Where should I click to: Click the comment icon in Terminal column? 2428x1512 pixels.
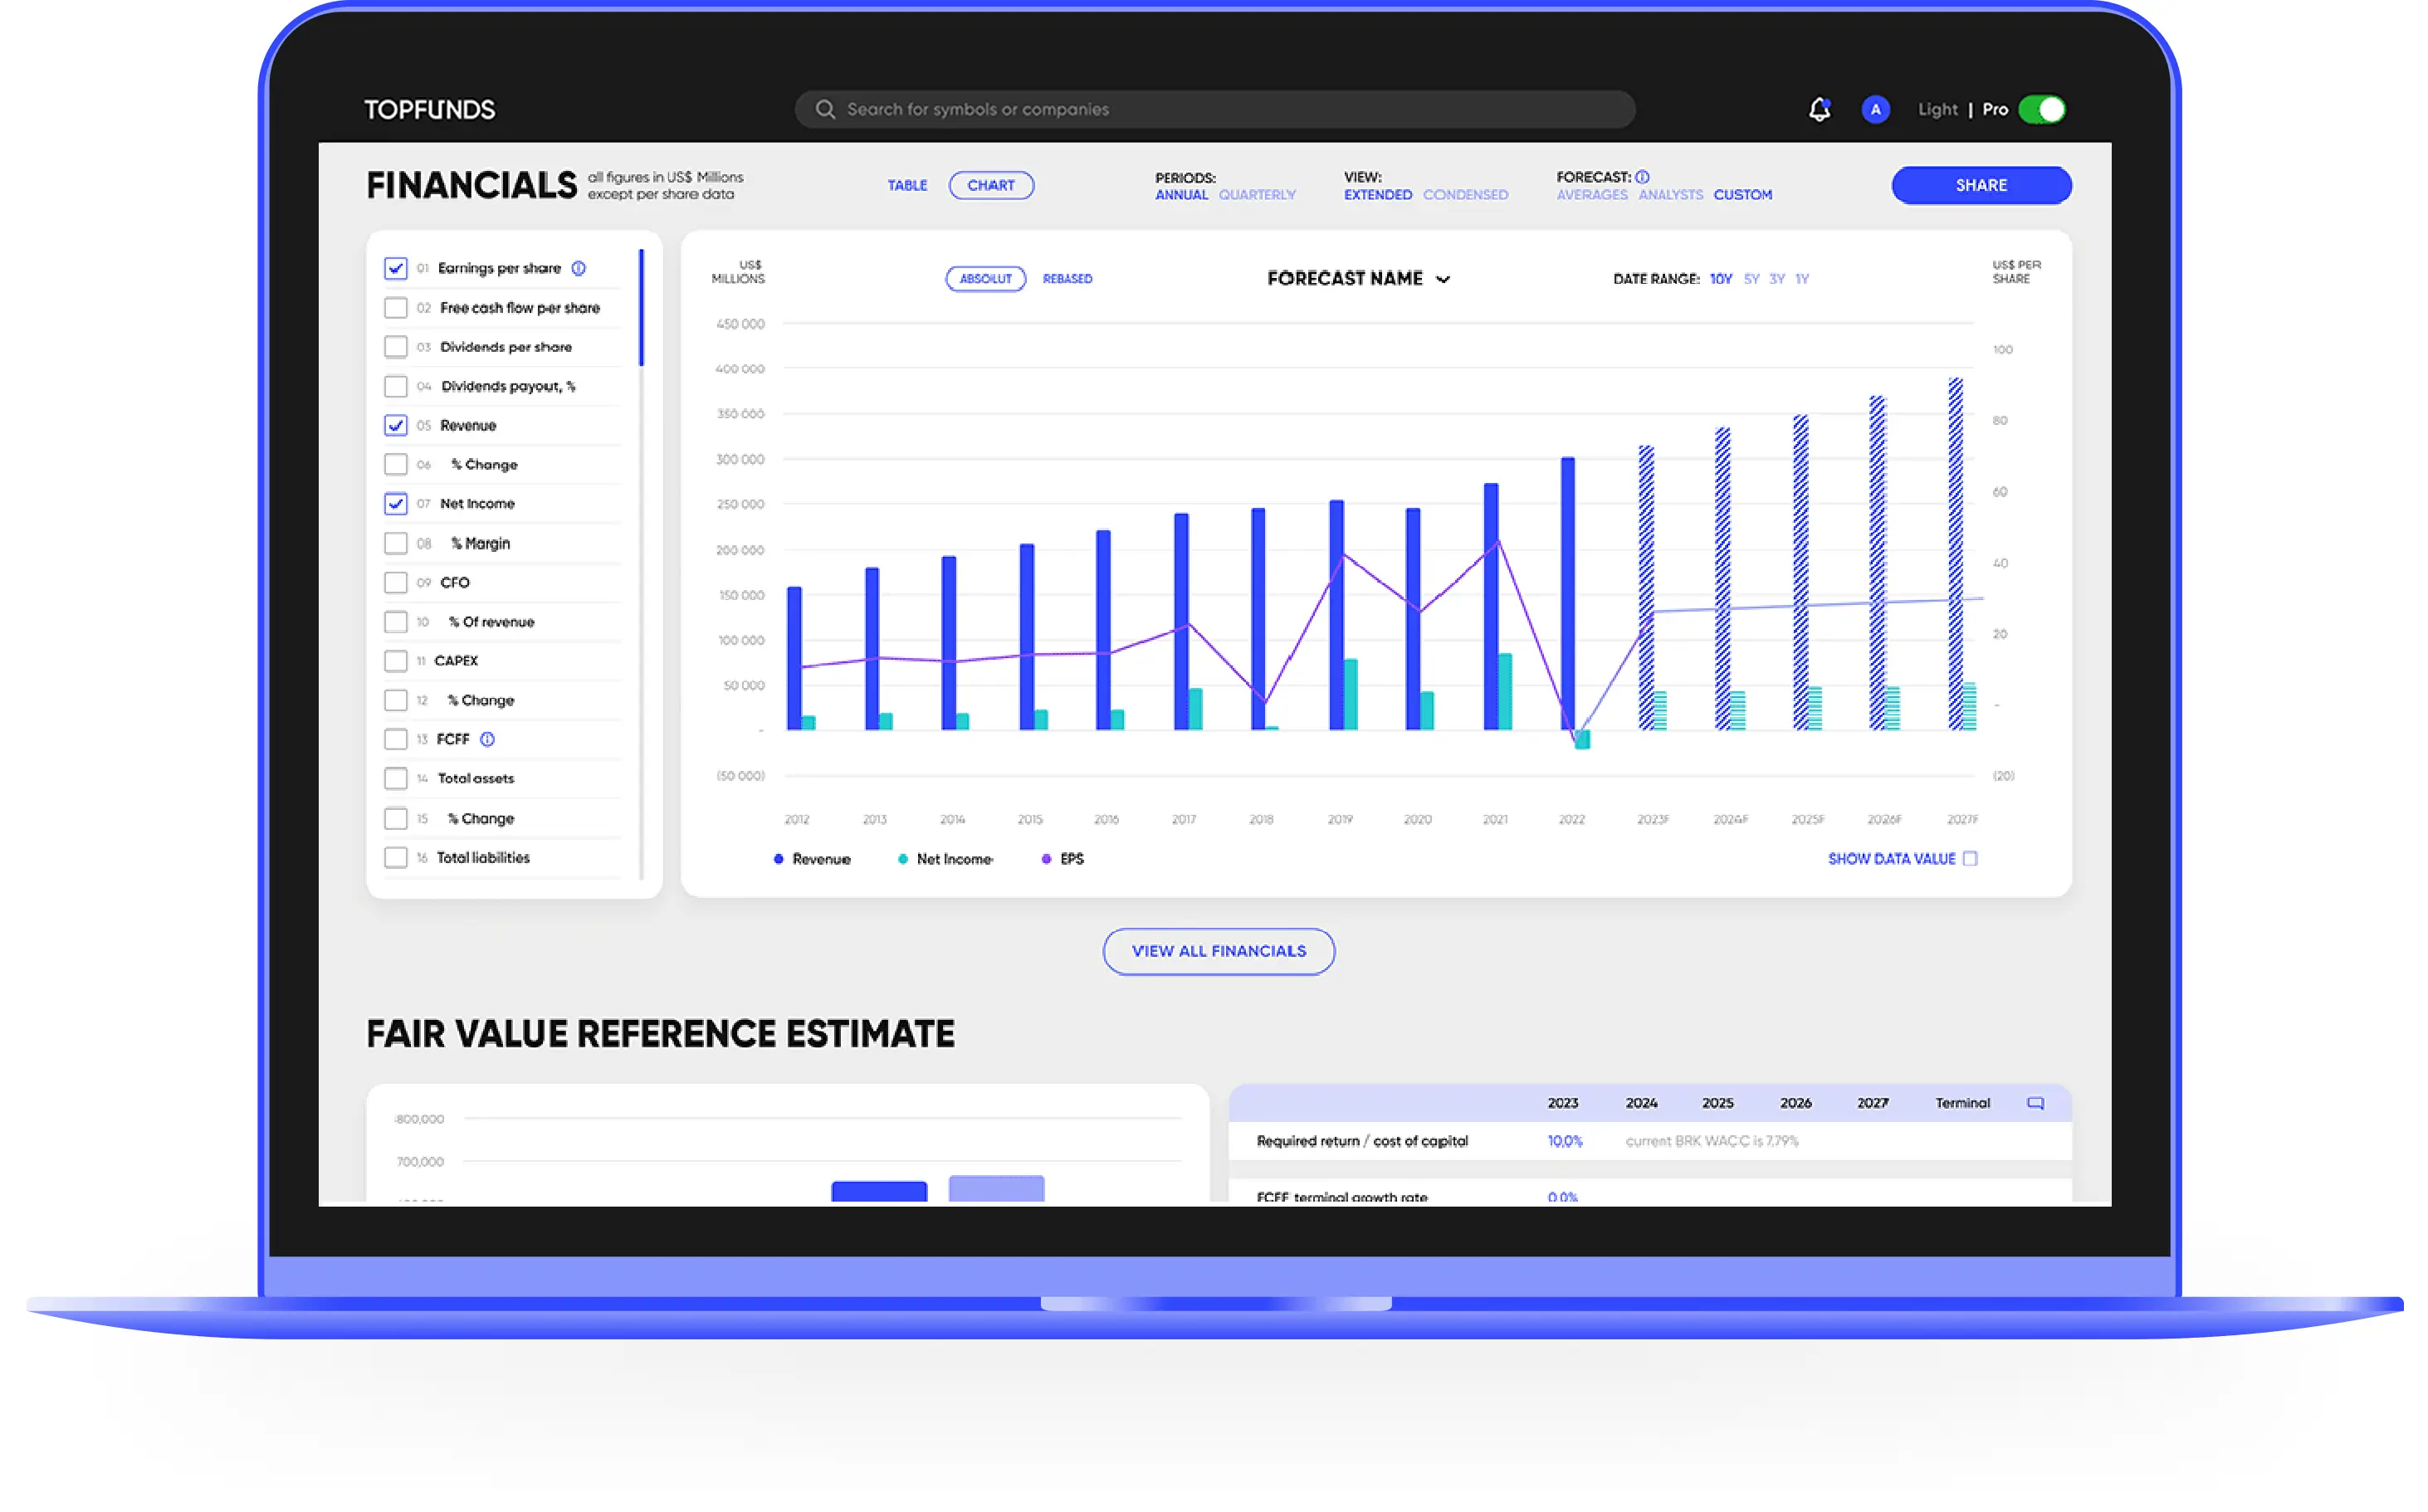[2034, 1103]
